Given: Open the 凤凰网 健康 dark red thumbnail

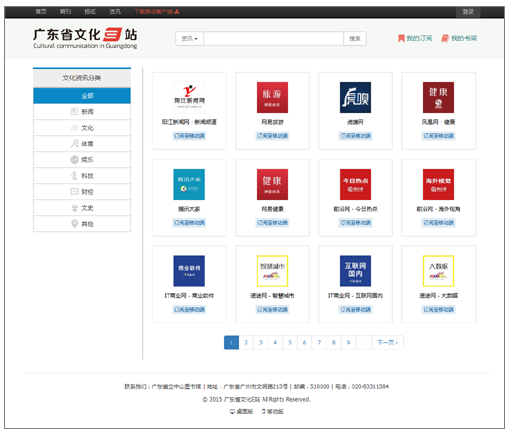Looking at the screenshot, I should coord(438,97).
